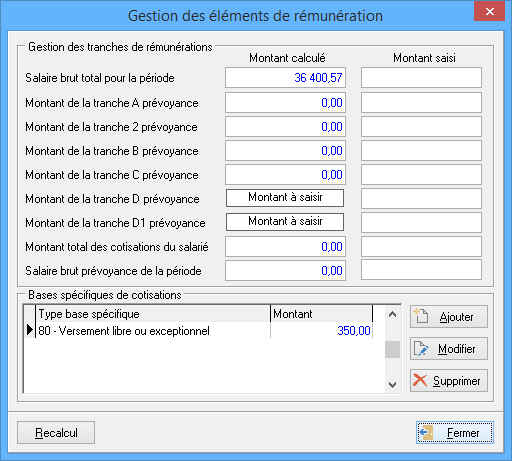This screenshot has width=512, height=461.
Task: Click the Modifier pencil edit icon
Action: pyautogui.click(x=421, y=349)
